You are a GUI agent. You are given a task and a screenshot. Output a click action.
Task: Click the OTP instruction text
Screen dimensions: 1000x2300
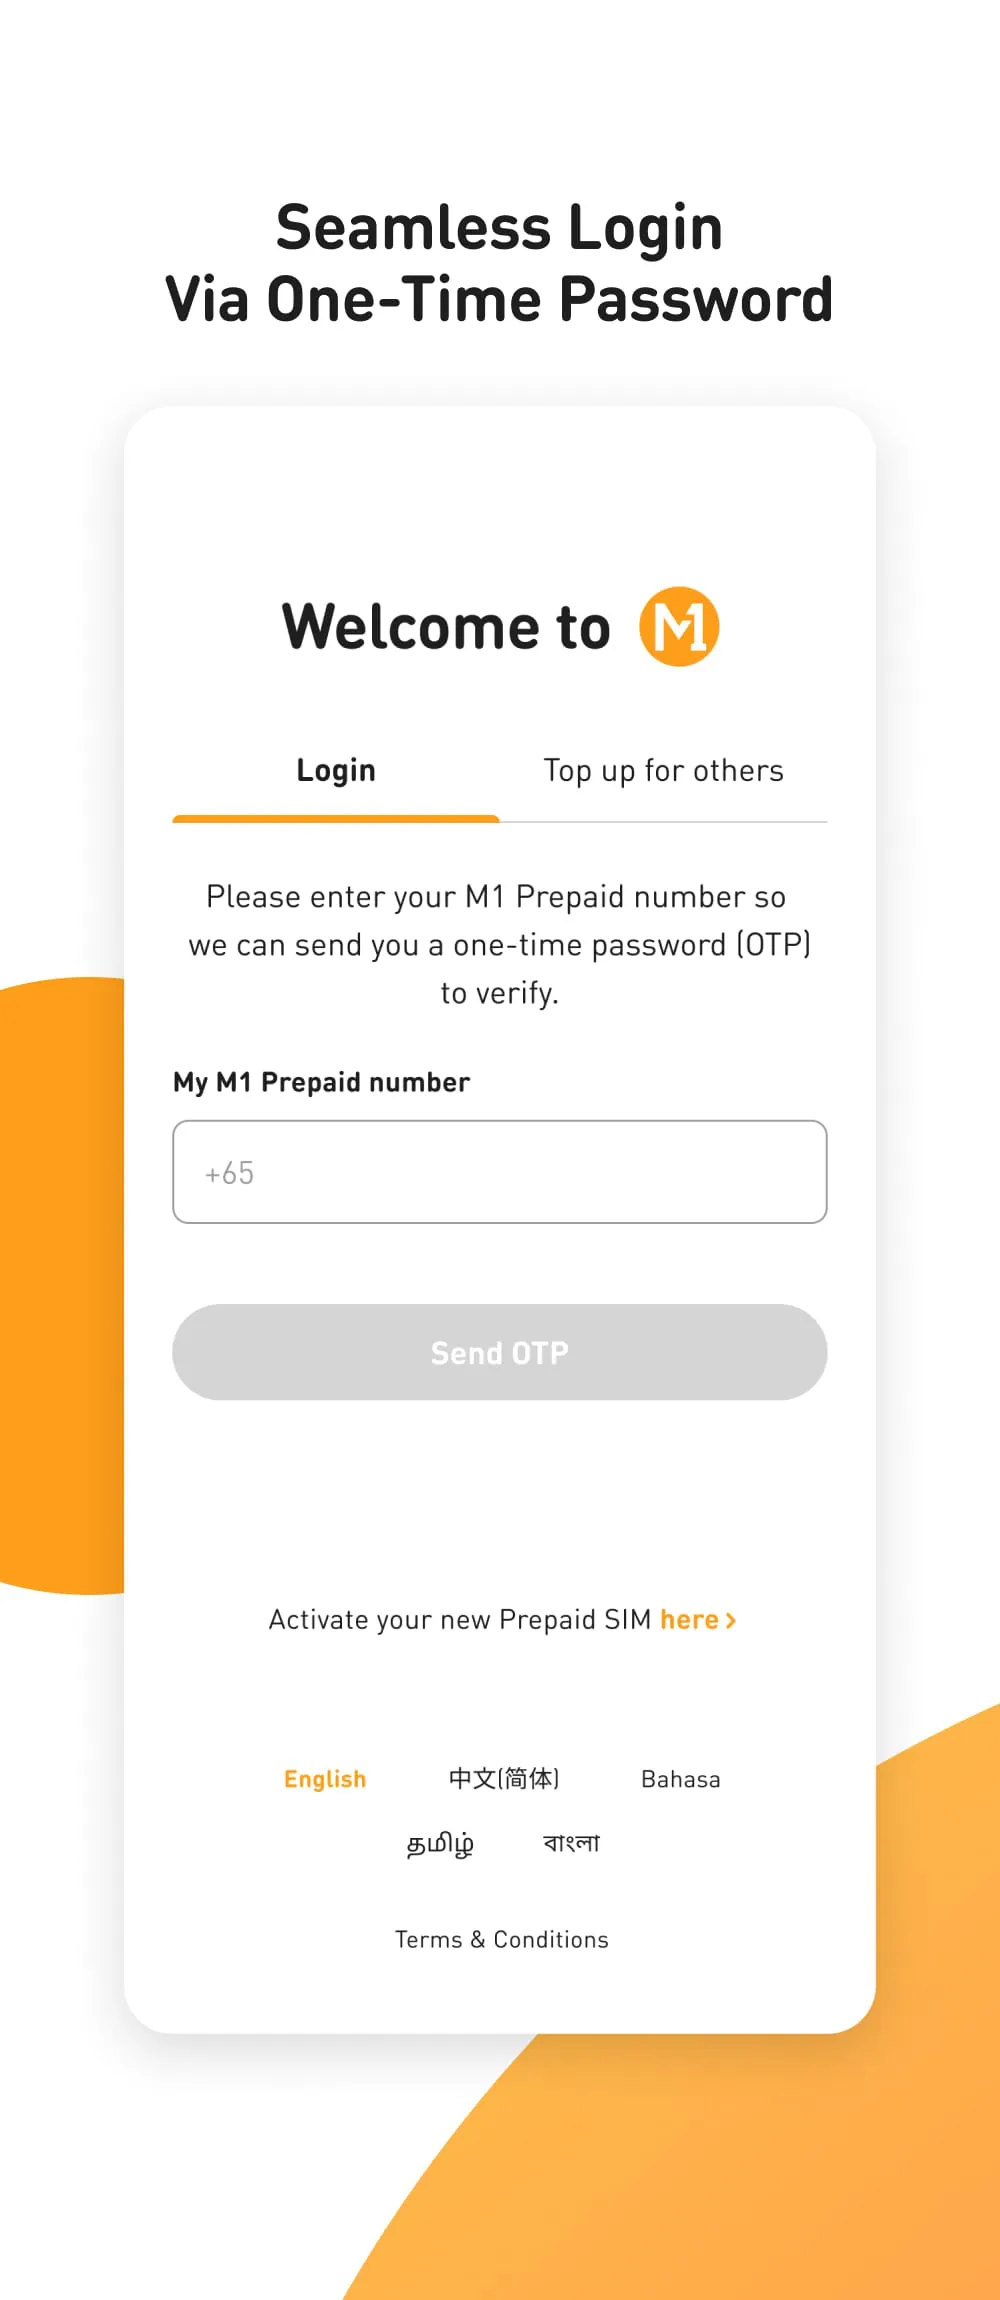pyautogui.click(x=500, y=944)
